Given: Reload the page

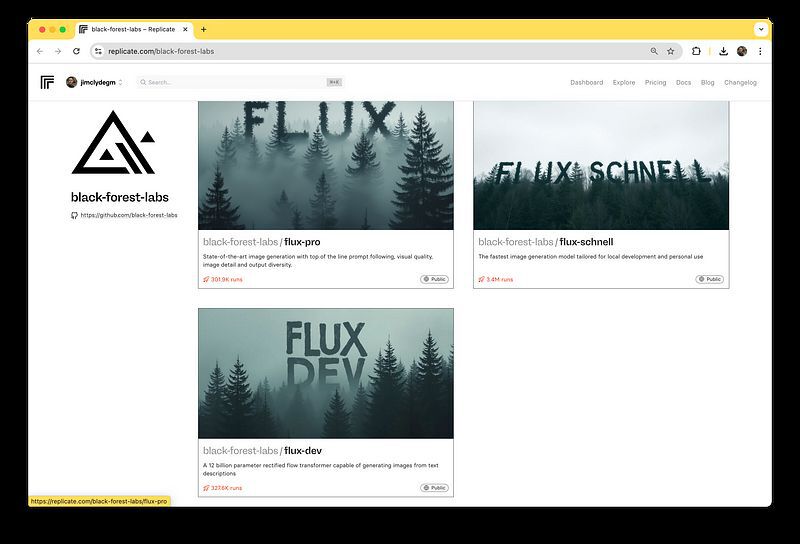Looking at the screenshot, I should (76, 51).
